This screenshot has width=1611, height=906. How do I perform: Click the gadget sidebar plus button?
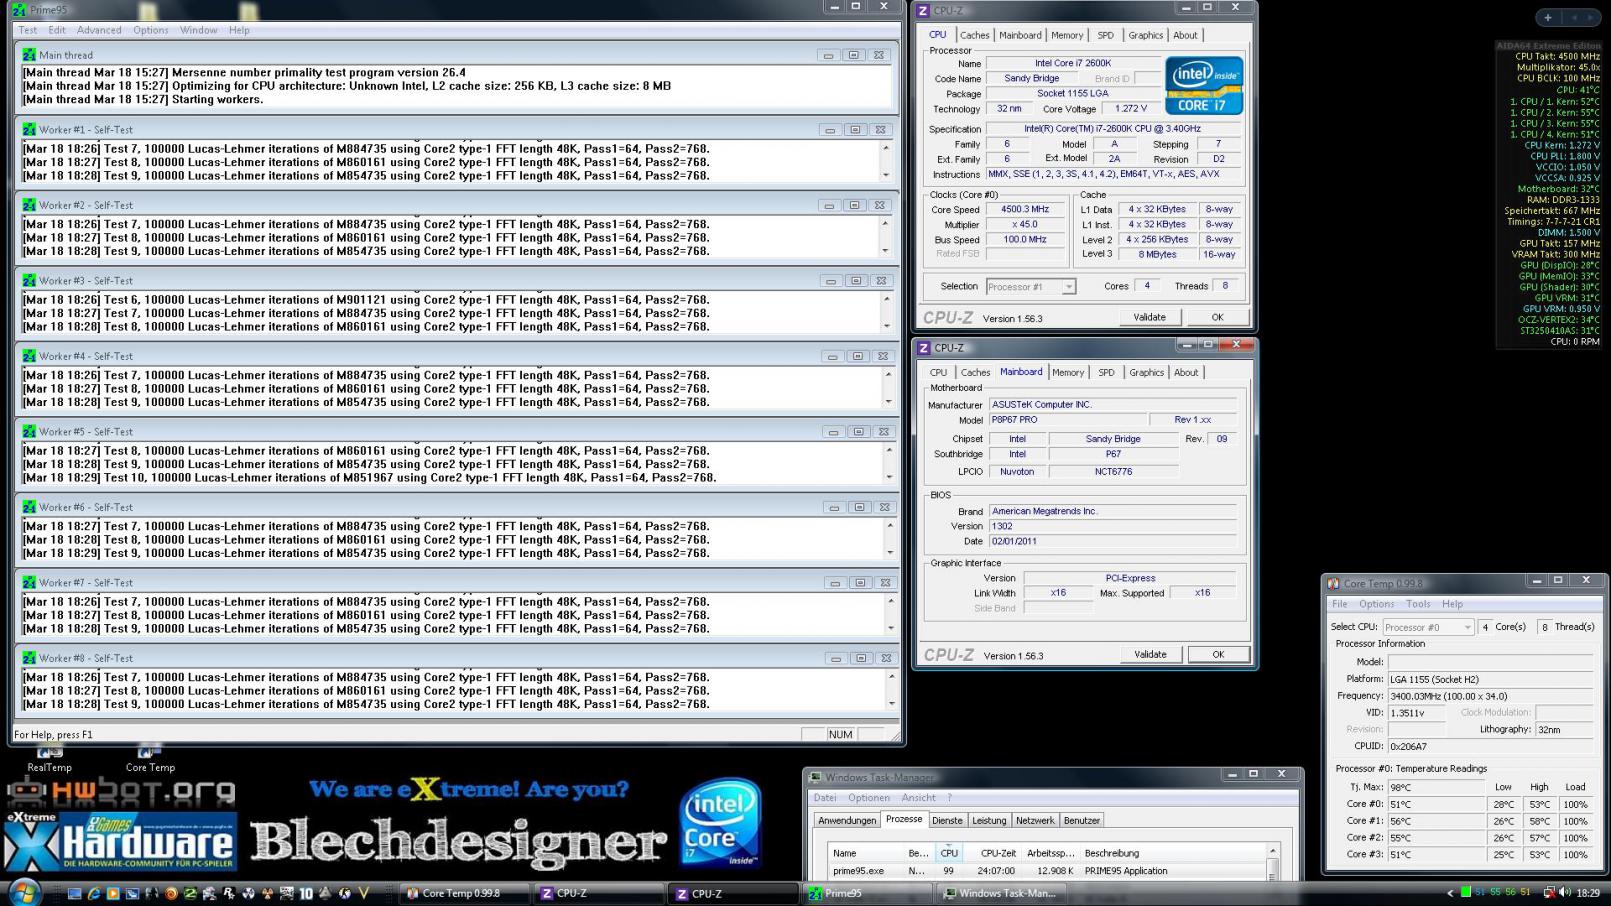1548,17
